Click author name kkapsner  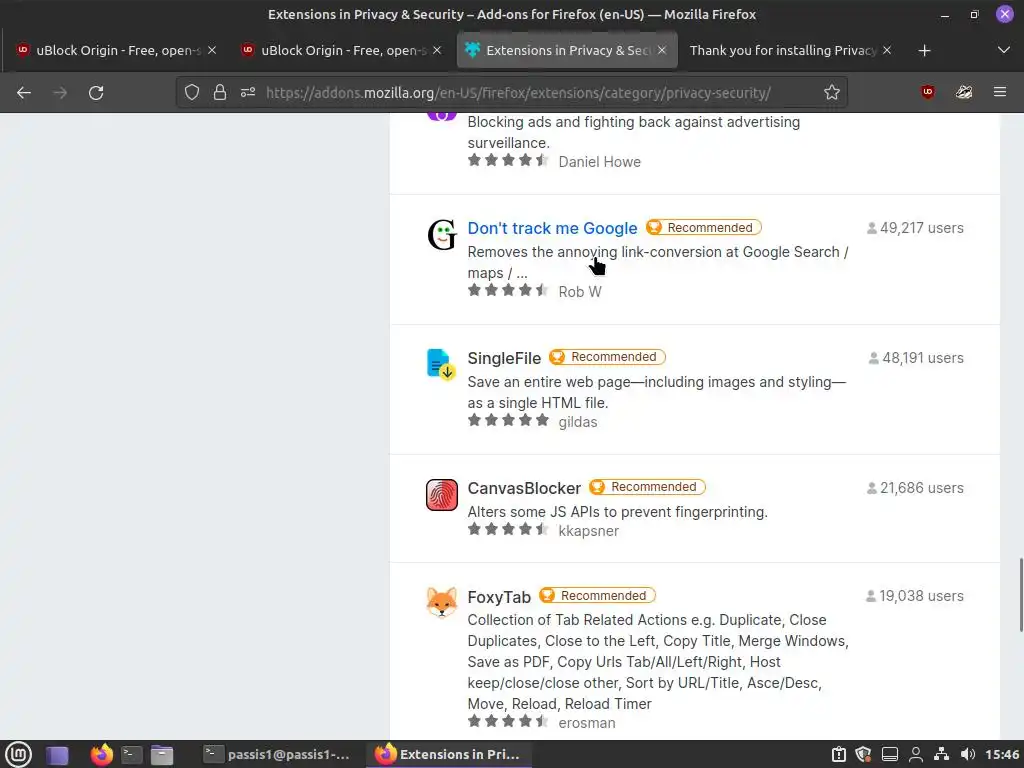click(588, 531)
